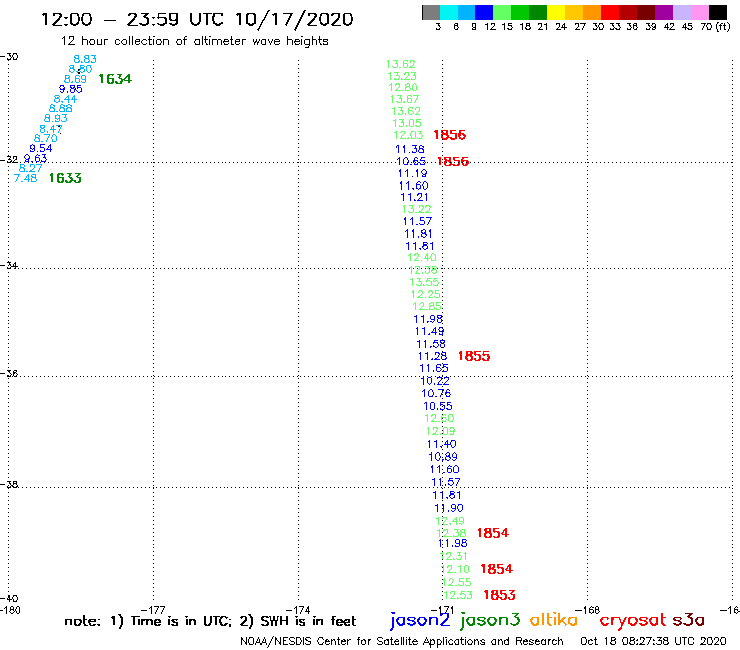Viewport: 740px width, 650px height.
Task: Select wave height value 10.76
Action: click(436, 393)
